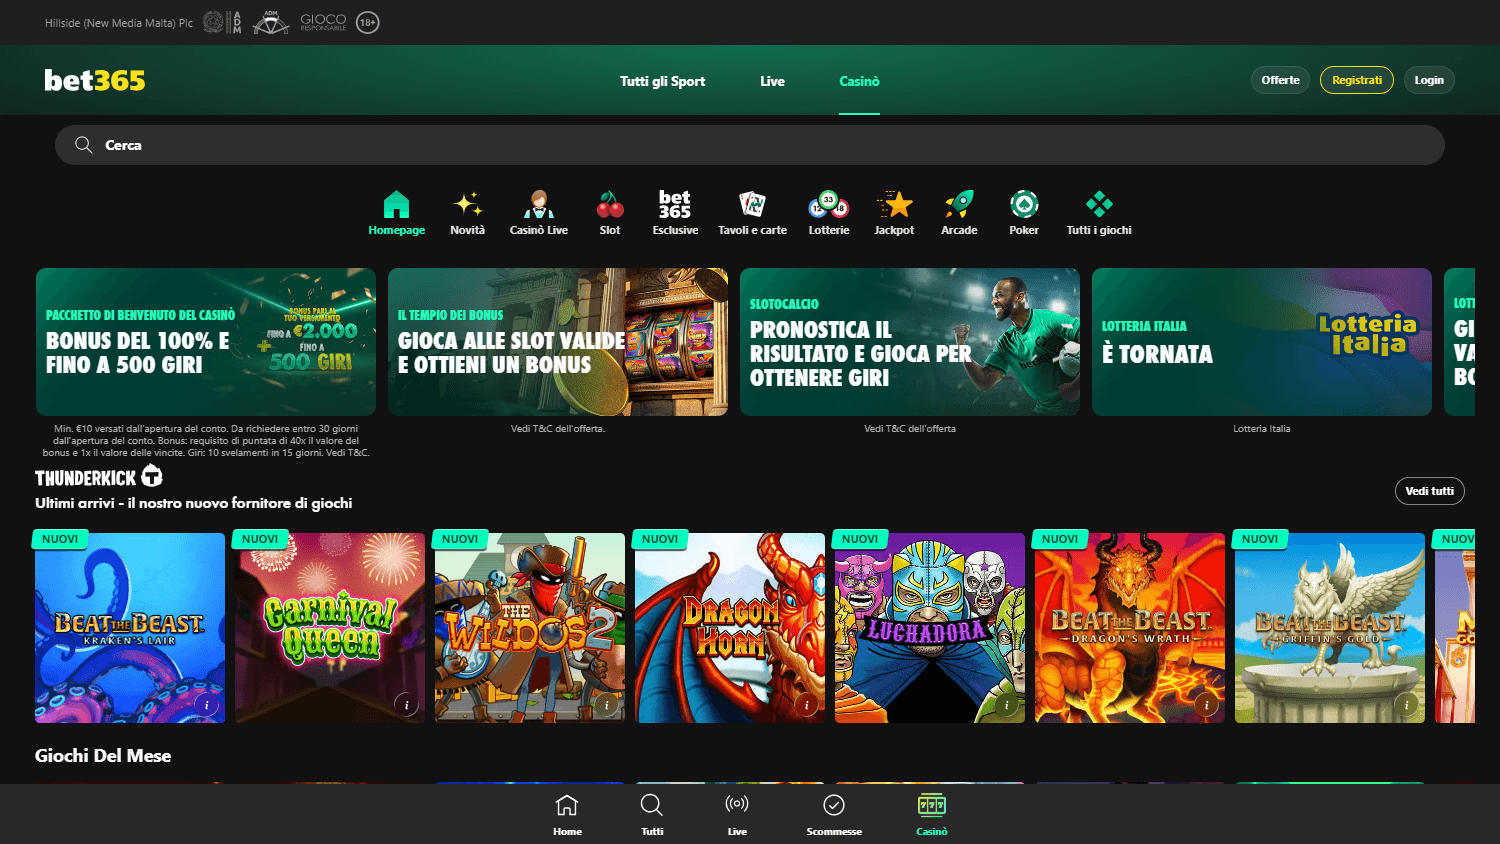The width and height of the screenshot is (1500, 844).
Task: Click the Thunderkick provider logo
Action: pos(99,477)
